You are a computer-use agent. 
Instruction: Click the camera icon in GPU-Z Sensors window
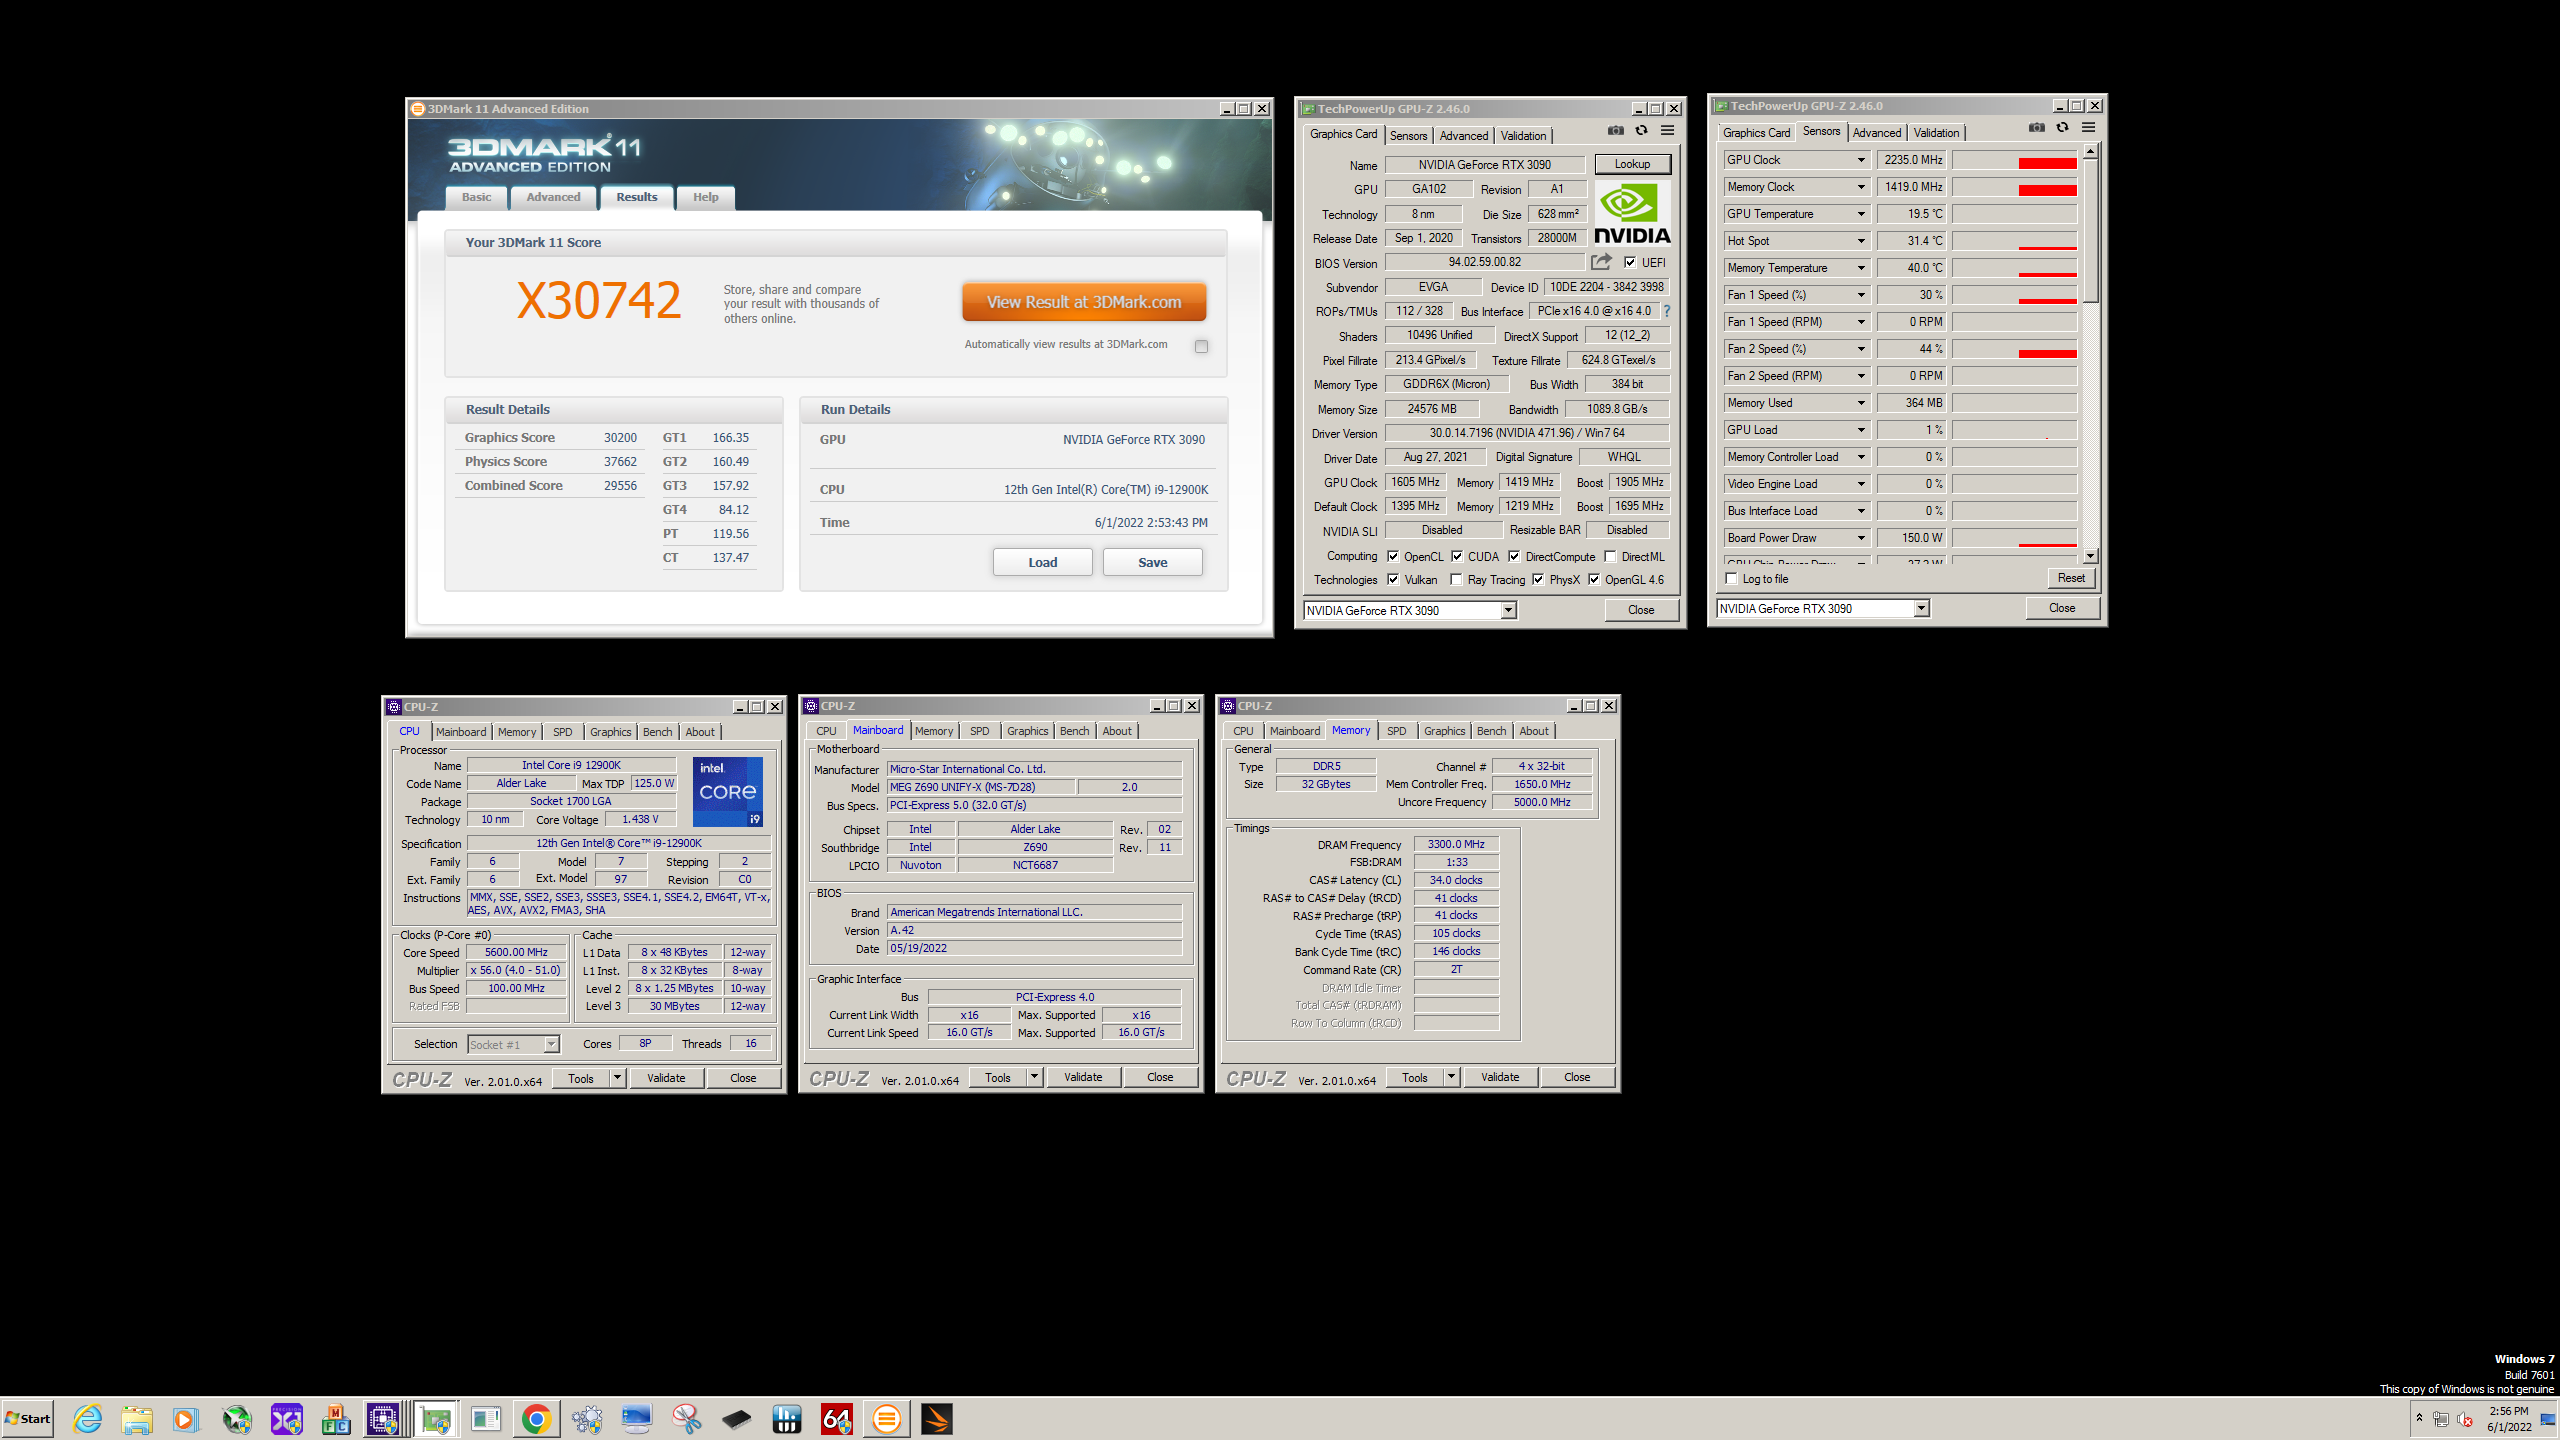(x=2036, y=128)
